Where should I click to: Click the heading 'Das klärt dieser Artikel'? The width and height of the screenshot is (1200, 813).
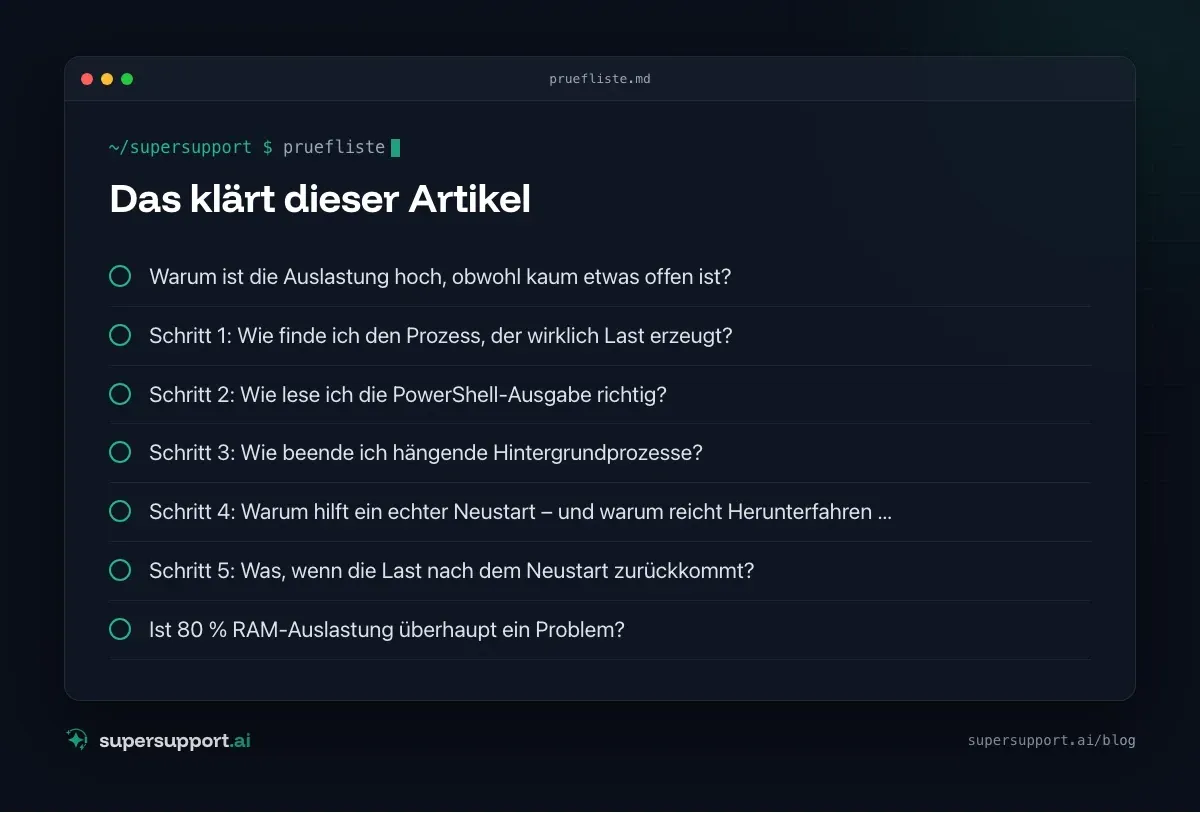(x=320, y=199)
